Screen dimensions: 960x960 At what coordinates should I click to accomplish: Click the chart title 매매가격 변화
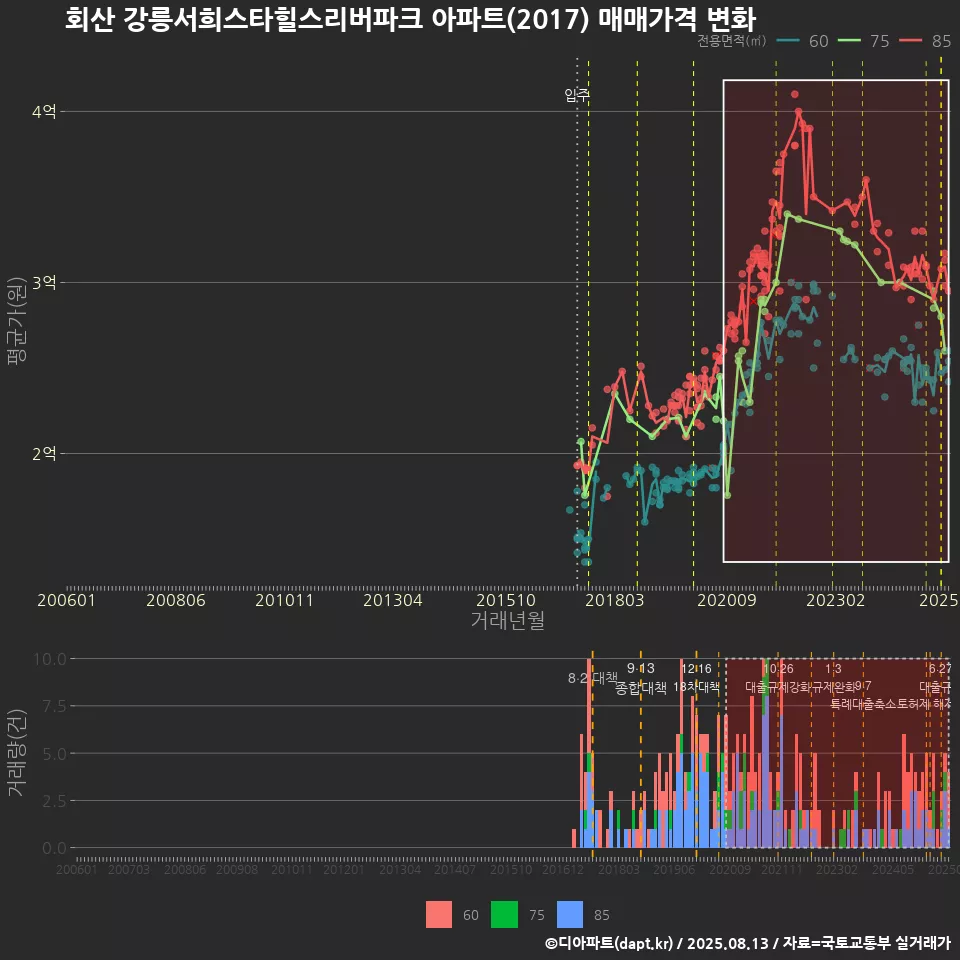tap(677, 19)
